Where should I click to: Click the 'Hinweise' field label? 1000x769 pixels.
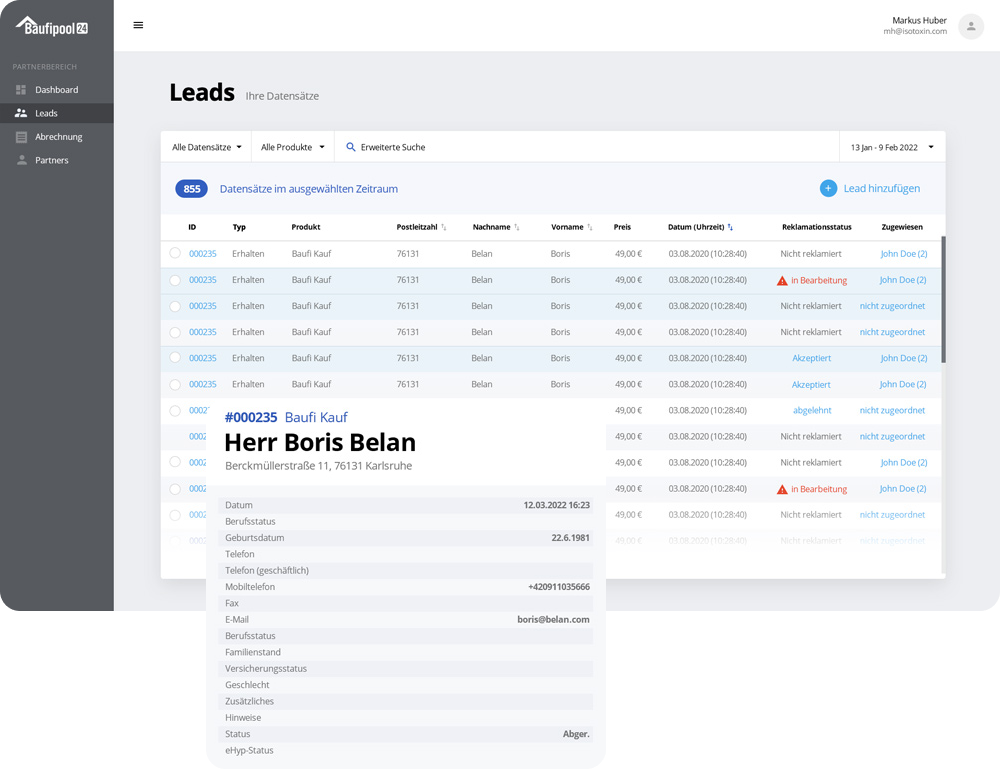[x=243, y=717]
